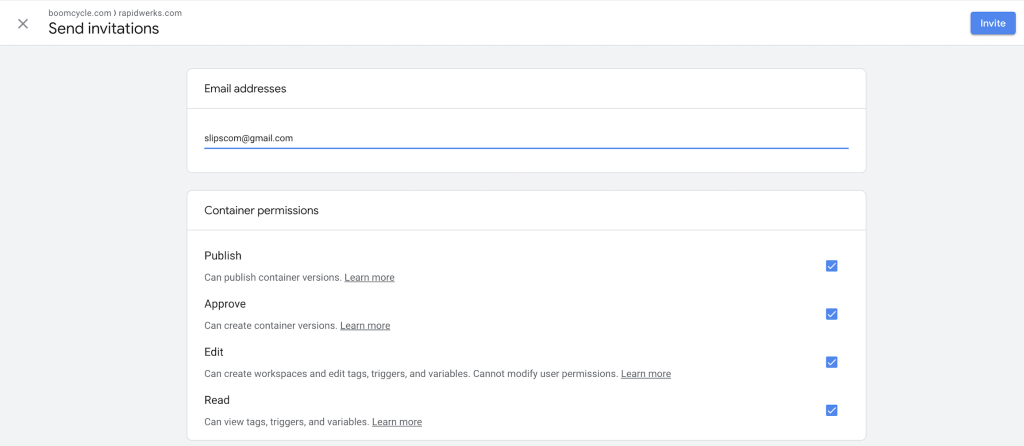
Task: Close the Send invitations panel
Action: [23, 23]
